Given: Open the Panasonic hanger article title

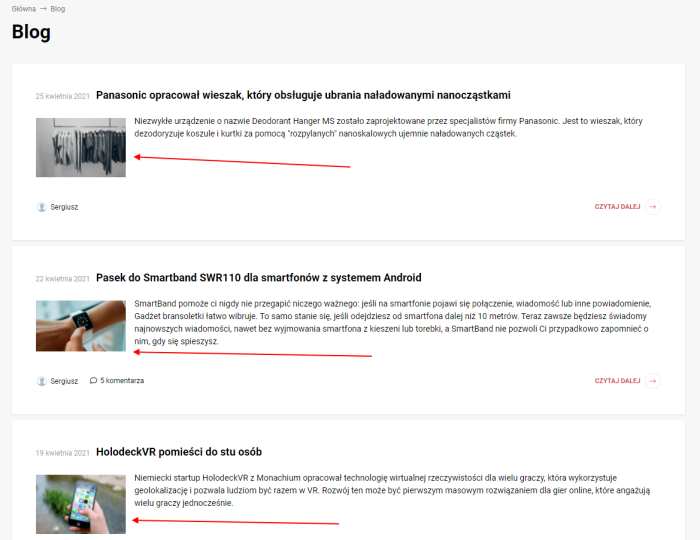Looking at the screenshot, I should pos(303,95).
